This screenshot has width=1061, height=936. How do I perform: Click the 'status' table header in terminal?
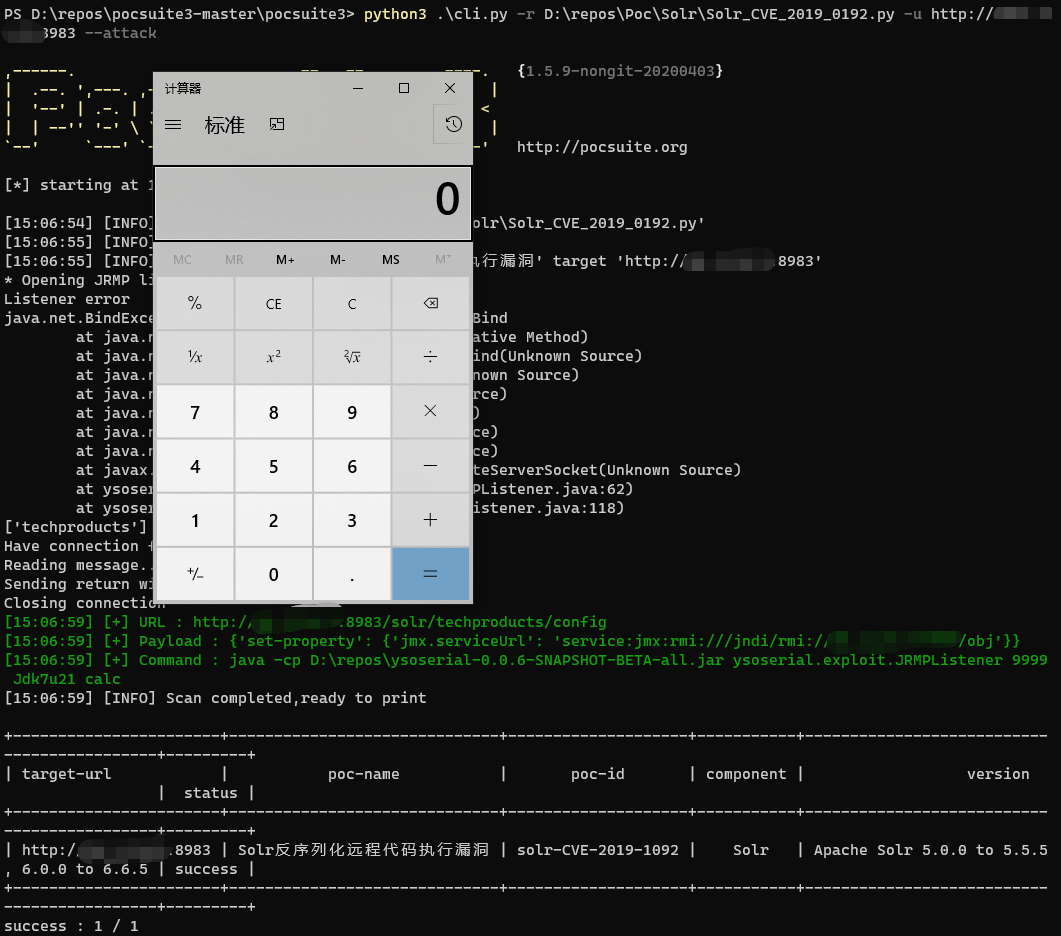point(210,793)
